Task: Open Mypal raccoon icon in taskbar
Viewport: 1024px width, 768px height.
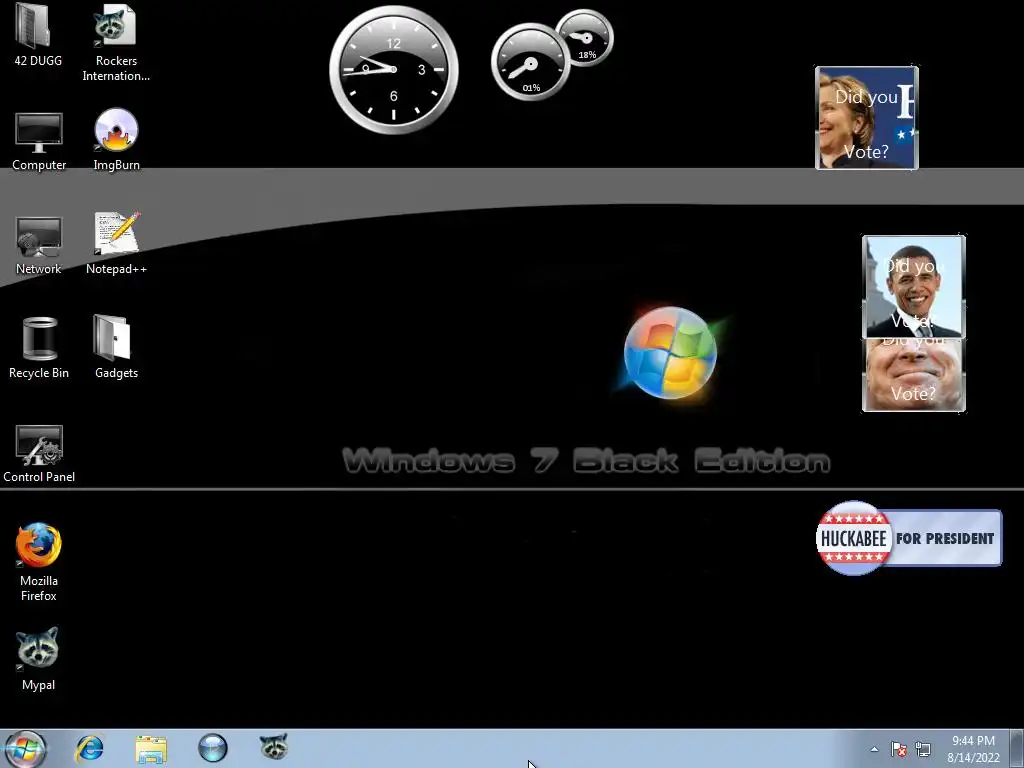Action: click(x=274, y=747)
